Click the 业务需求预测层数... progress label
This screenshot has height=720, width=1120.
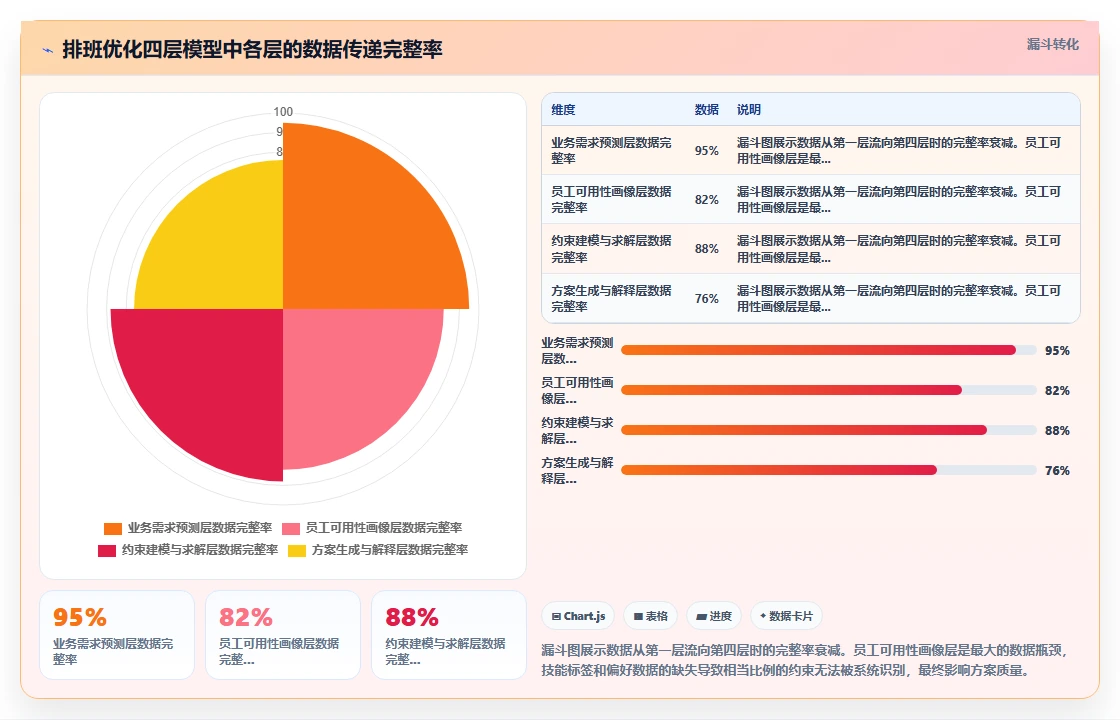[577, 351]
